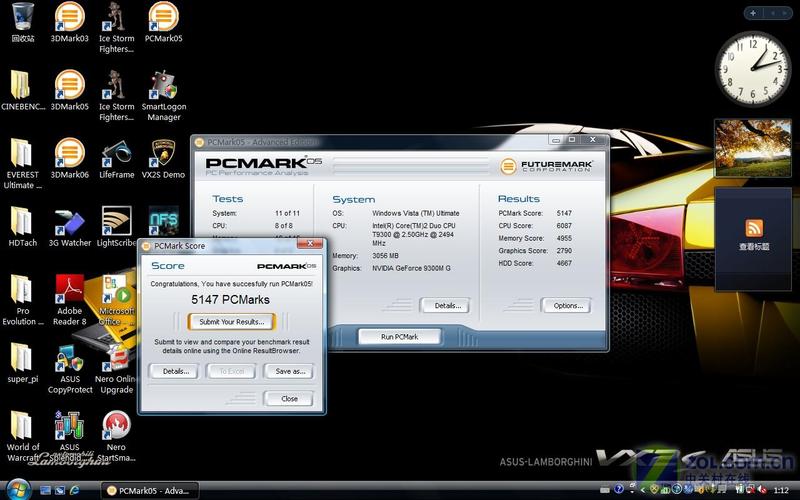Open the World of Warcraft folder
The height and width of the screenshot is (500, 800).
click(22, 436)
